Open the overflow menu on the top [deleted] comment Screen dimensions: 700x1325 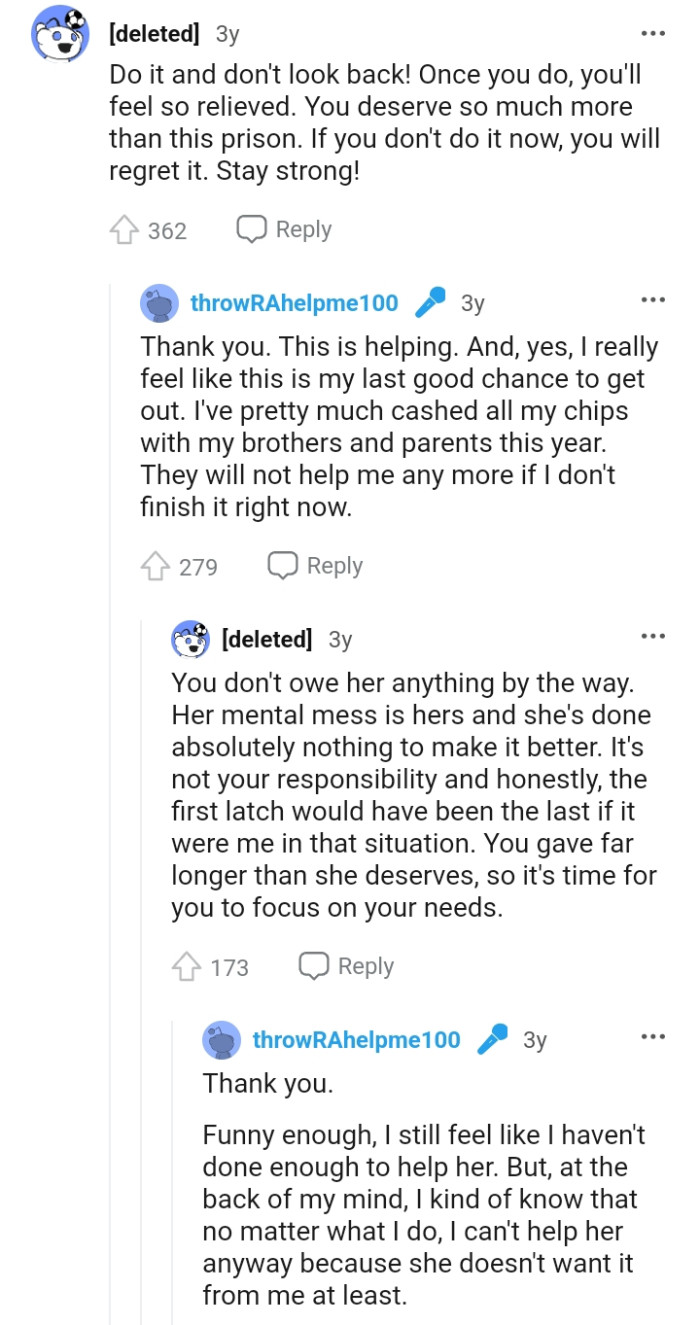(652, 33)
